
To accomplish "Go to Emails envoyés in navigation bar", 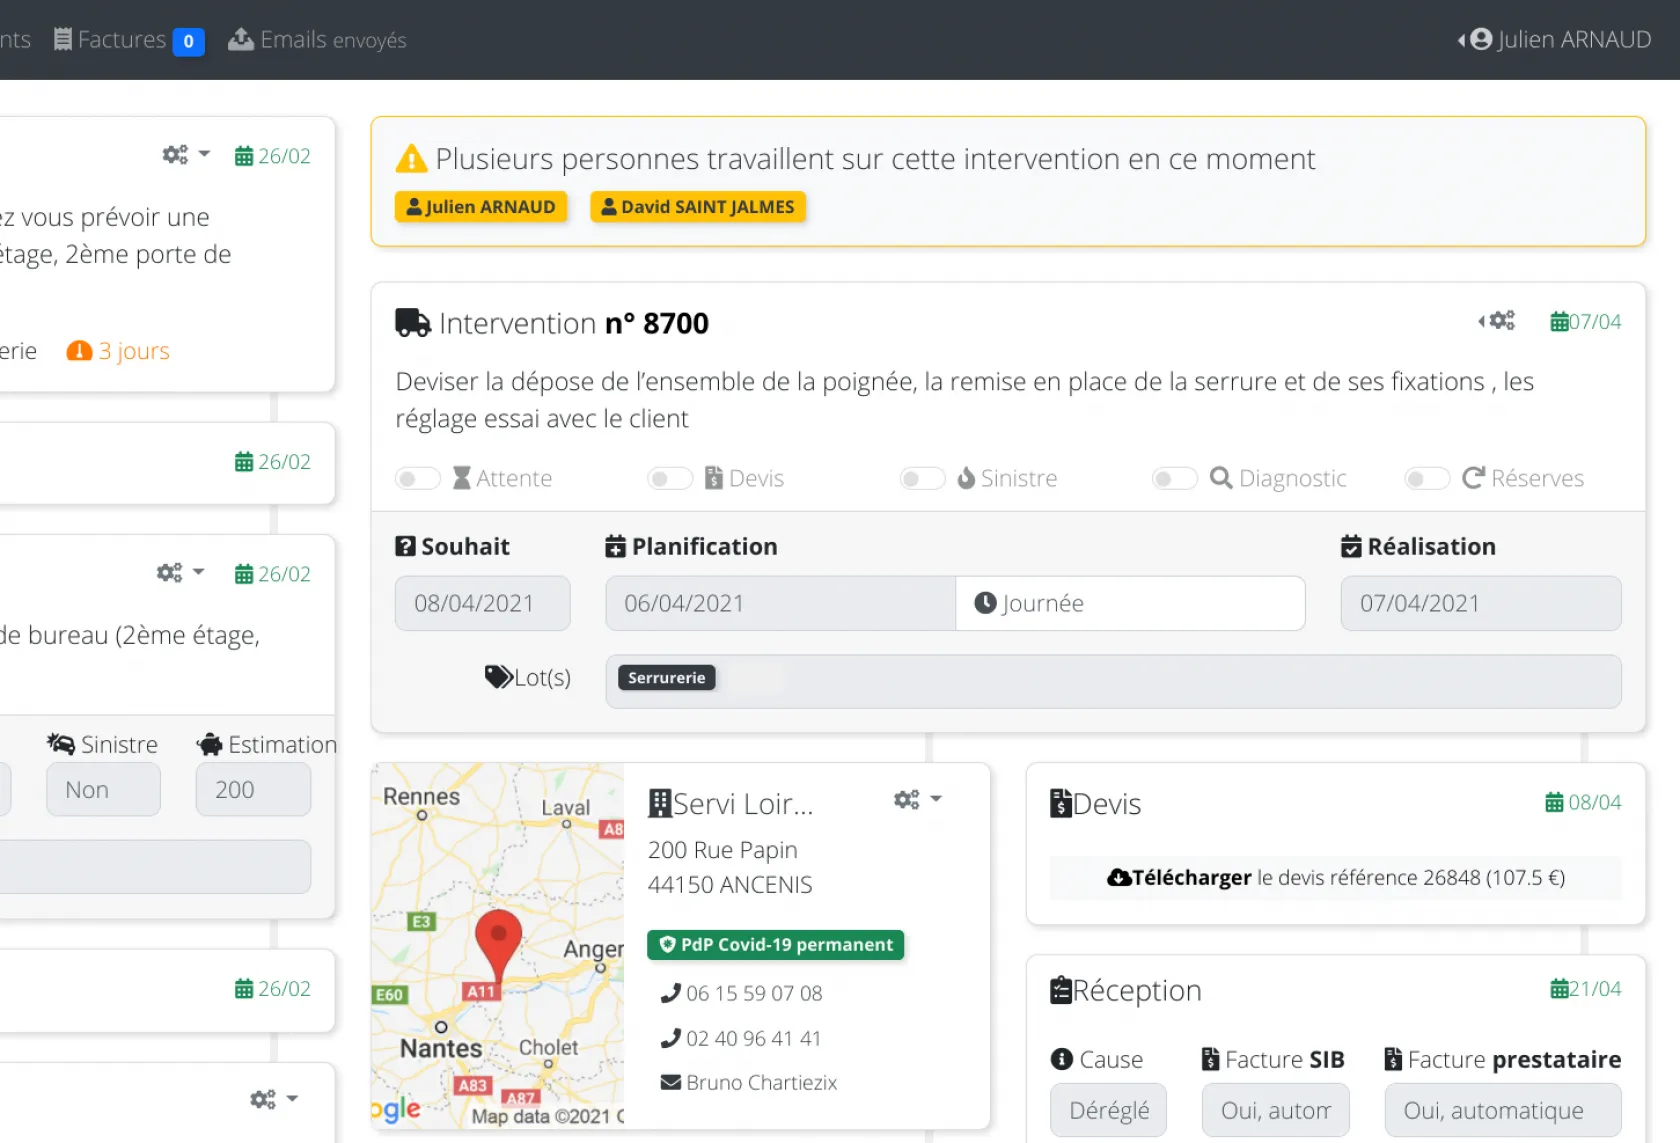I will click(x=317, y=40).
